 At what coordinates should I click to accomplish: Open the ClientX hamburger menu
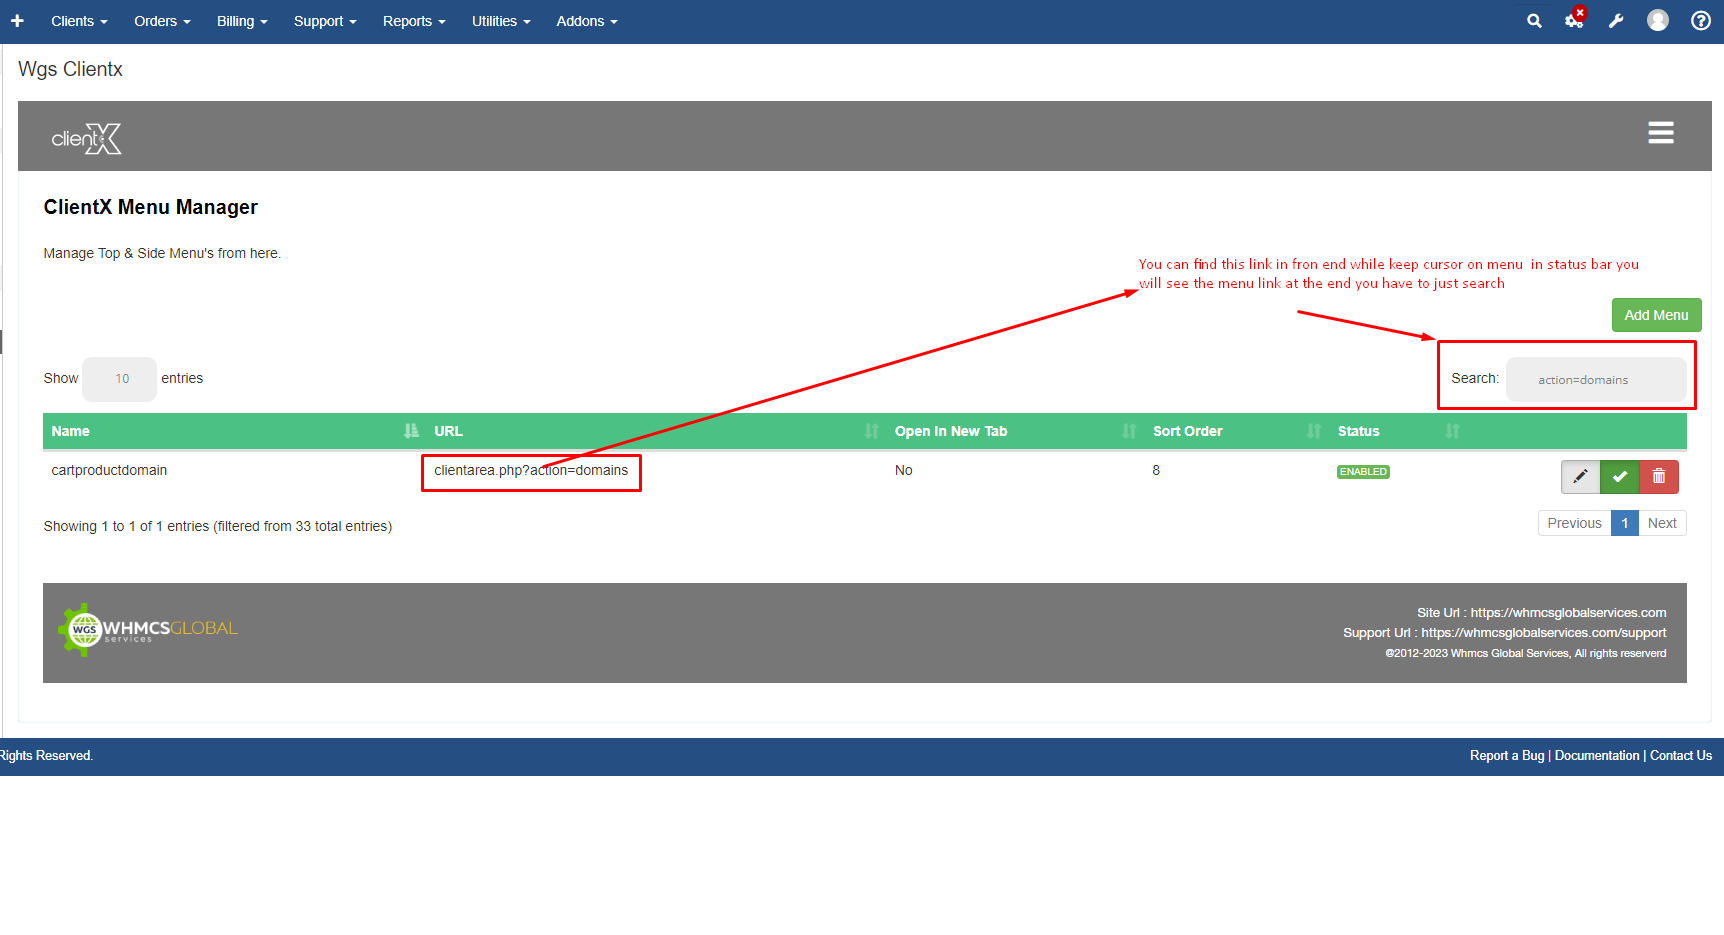[x=1661, y=133]
